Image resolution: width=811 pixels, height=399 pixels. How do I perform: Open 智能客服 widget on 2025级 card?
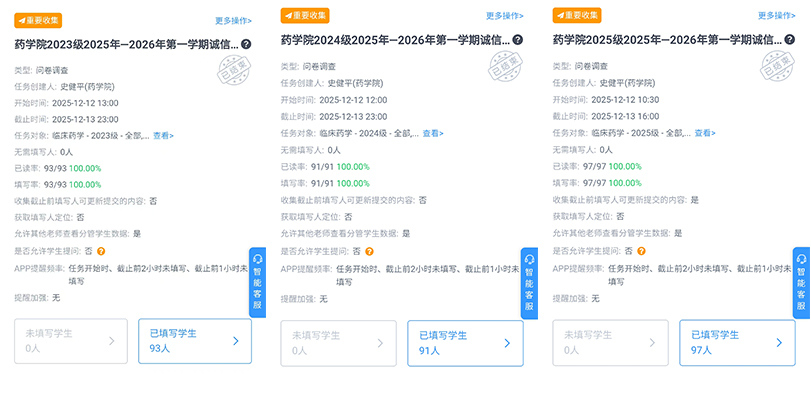(x=802, y=283)
